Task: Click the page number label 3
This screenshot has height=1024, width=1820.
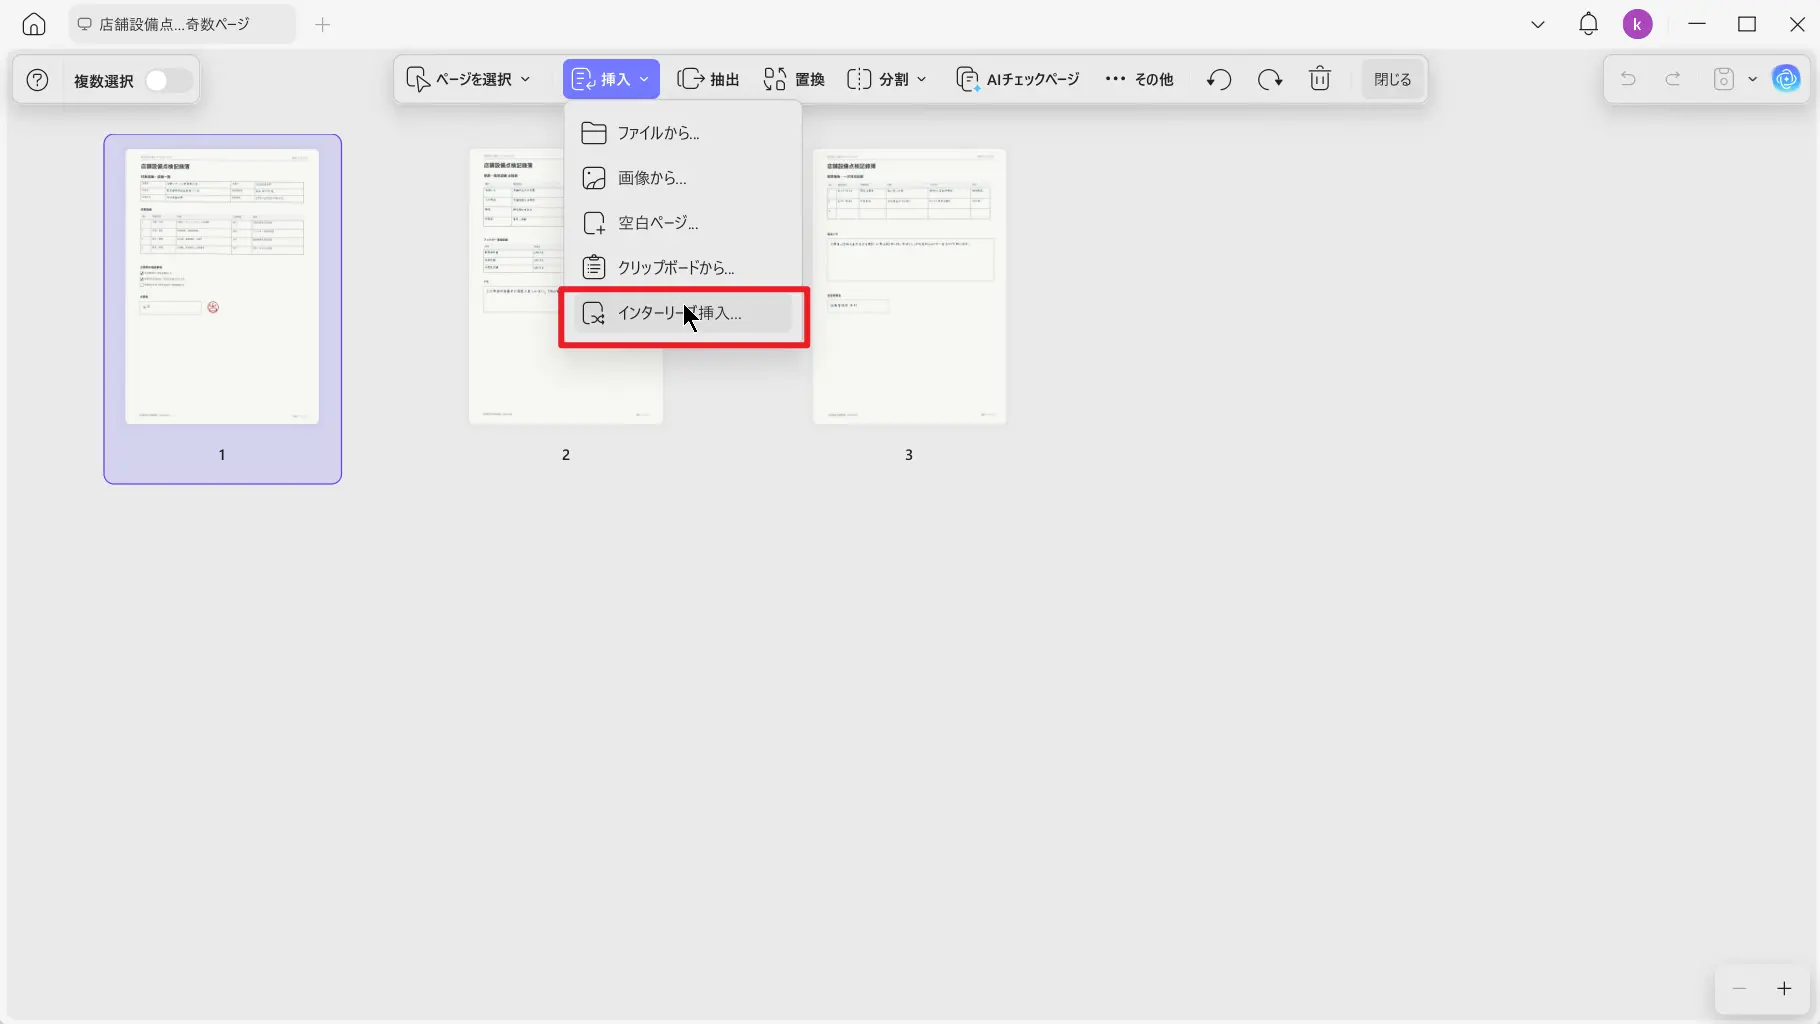Action: [909, 454]
